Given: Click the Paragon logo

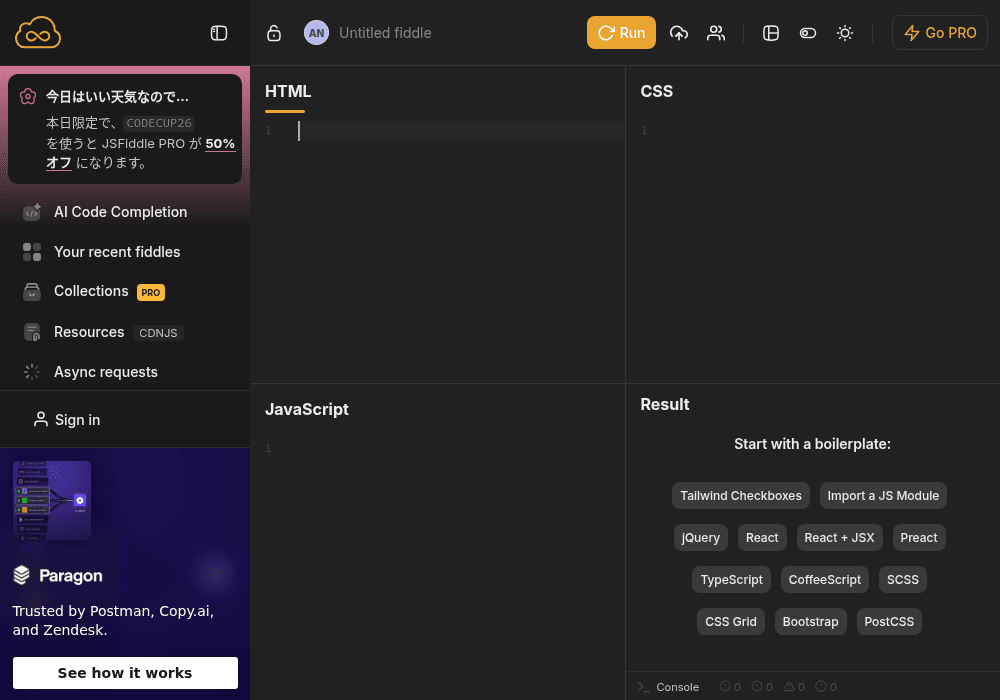Looking at the screenshot, I should click(x=58, y=575).
